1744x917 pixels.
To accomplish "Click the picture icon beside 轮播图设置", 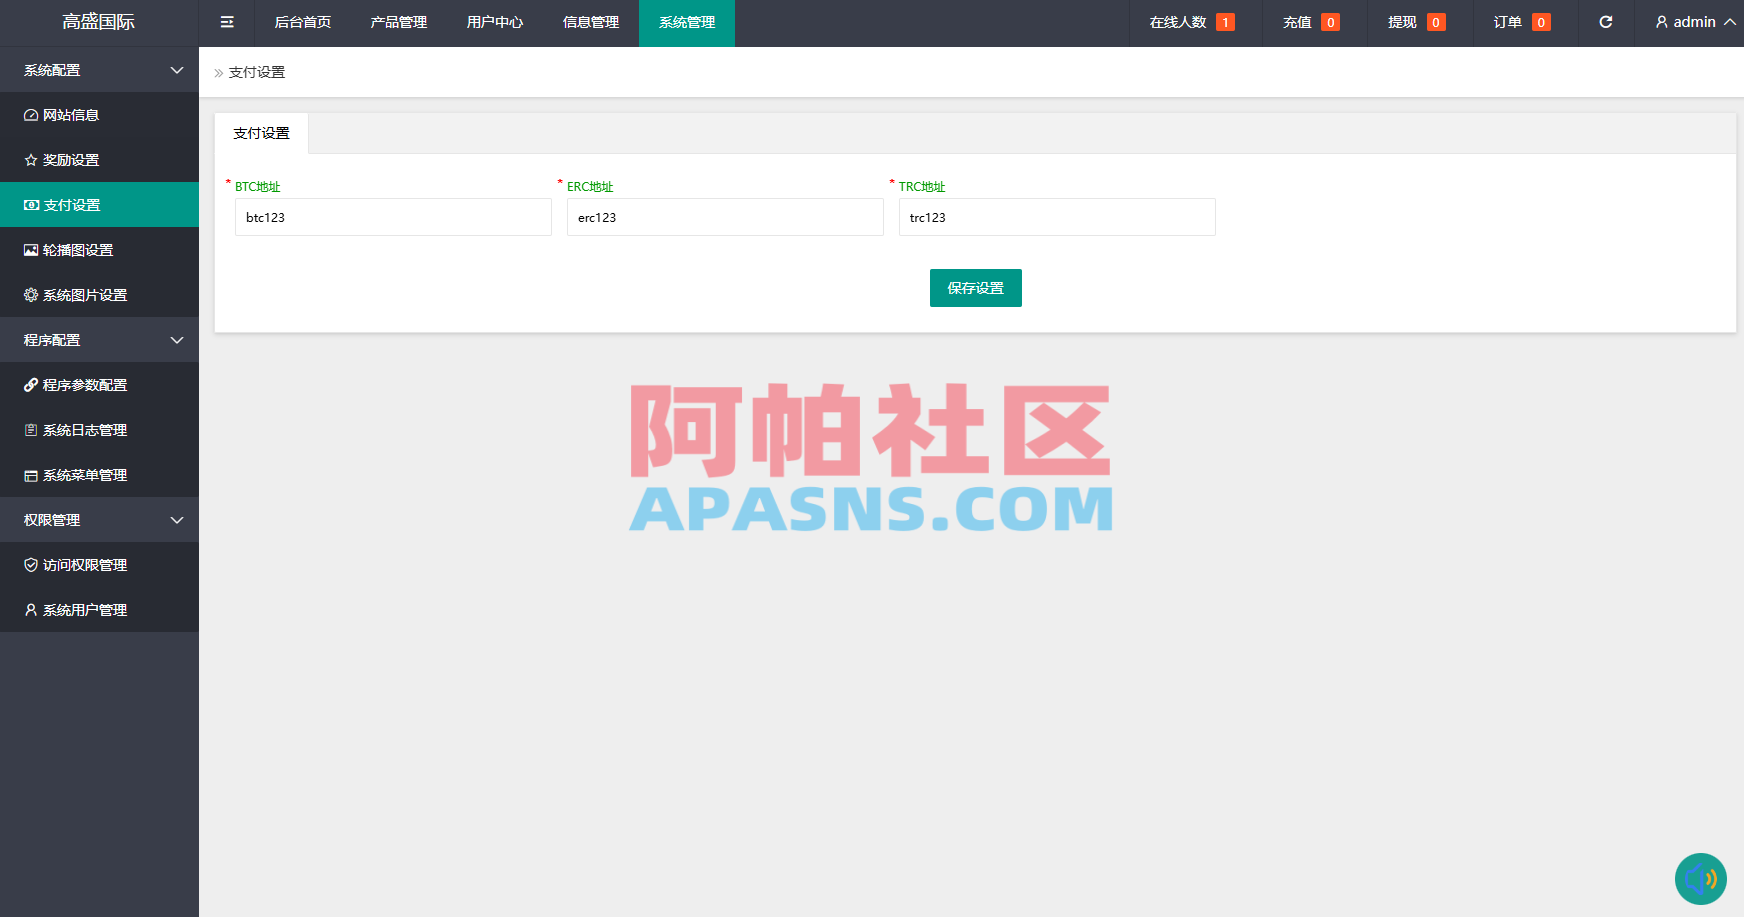I will pos(31,250).
